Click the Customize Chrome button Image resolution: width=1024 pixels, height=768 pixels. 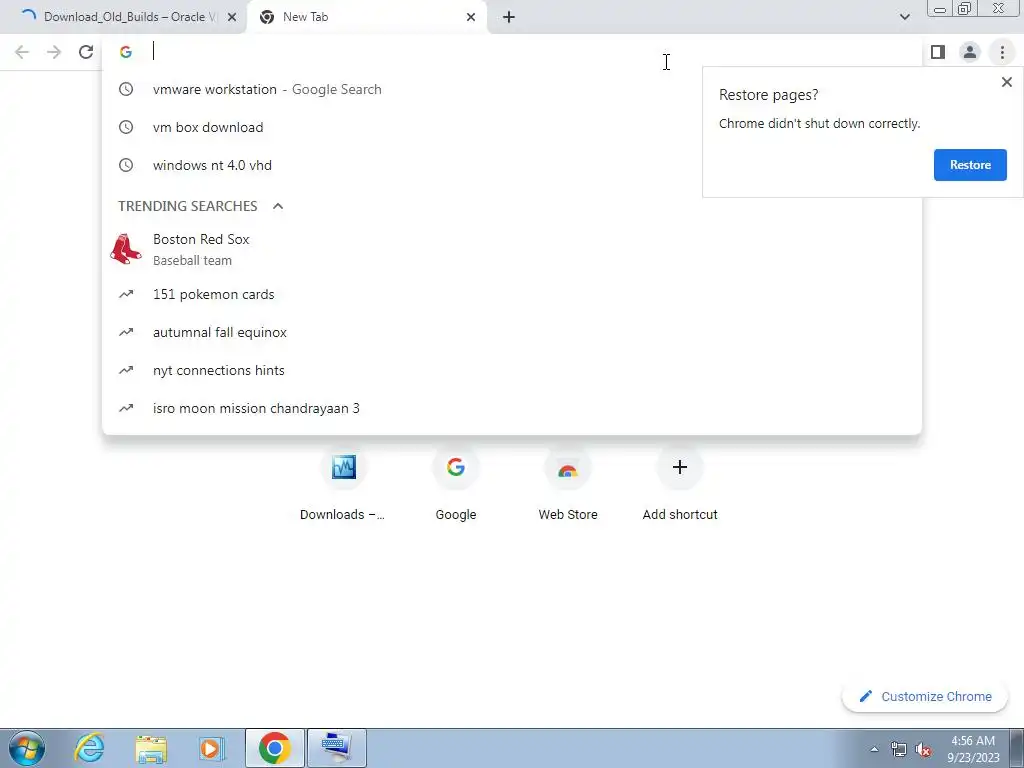(925, 697)
